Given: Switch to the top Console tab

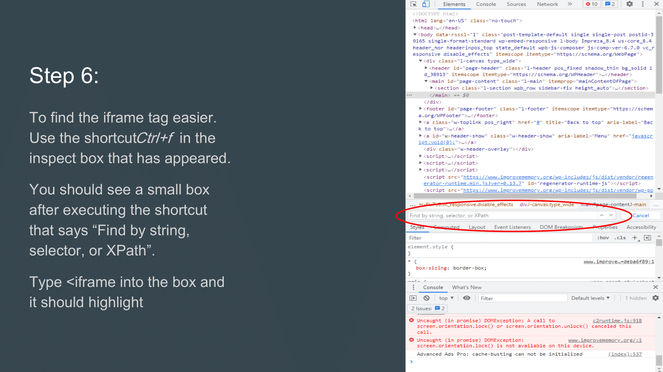Looking at the screenshot, I should [486, 4].
